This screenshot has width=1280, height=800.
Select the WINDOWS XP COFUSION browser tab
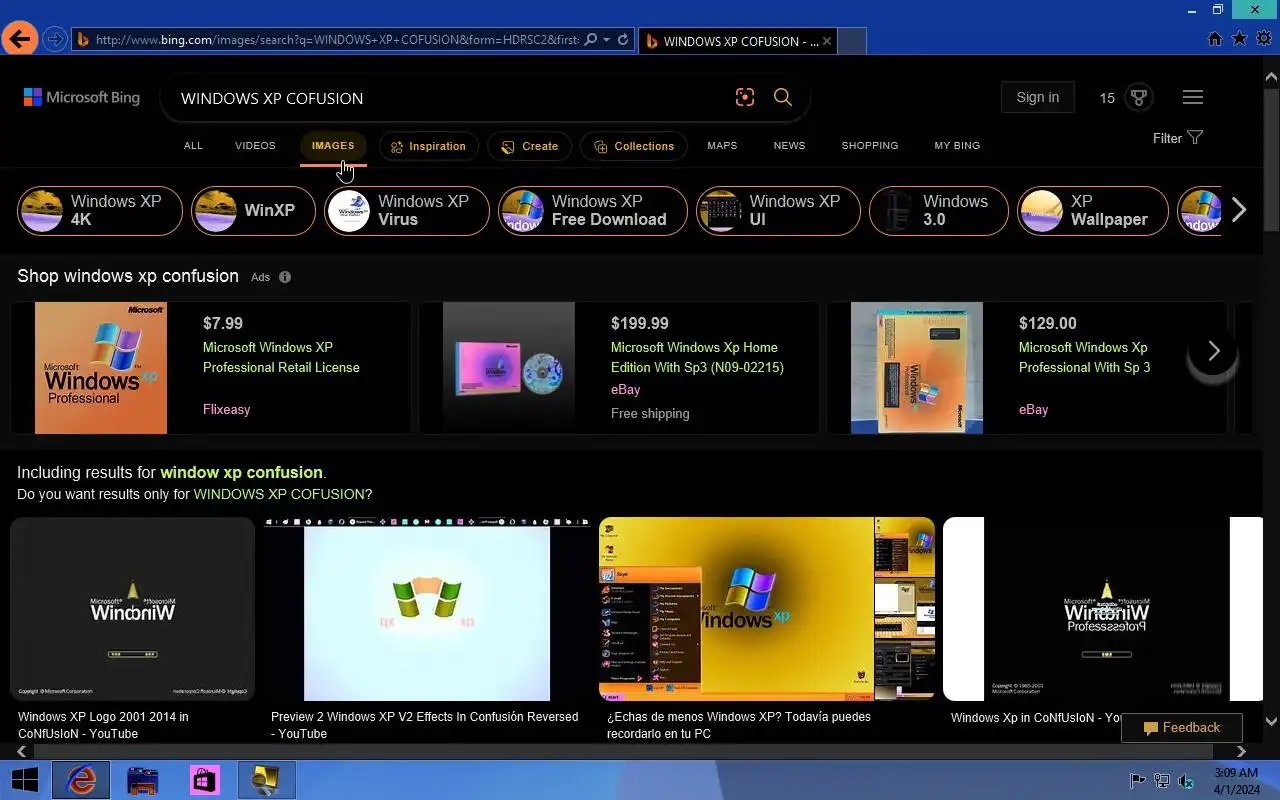pyautogui.click(x=738, y=41)
